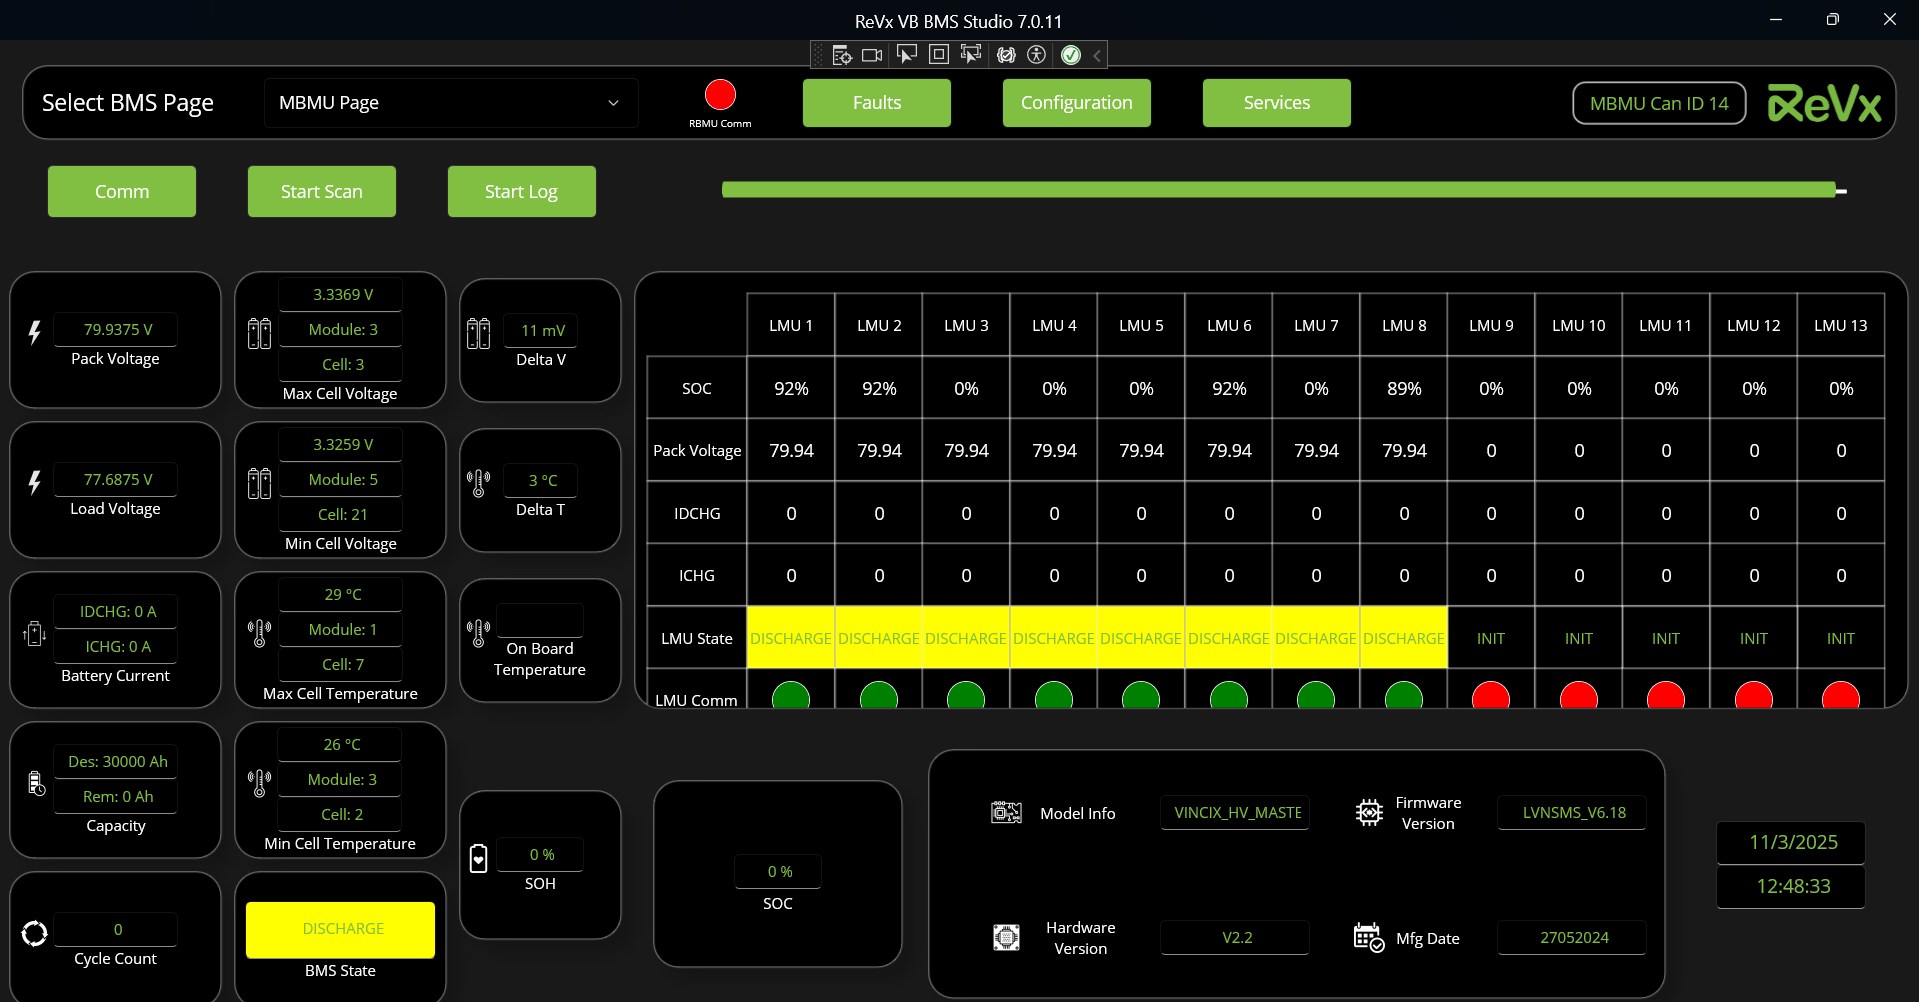Viewport: 1919px width, 1002px height.
Task: Click the Start Scan button
Action: point(322,191)
